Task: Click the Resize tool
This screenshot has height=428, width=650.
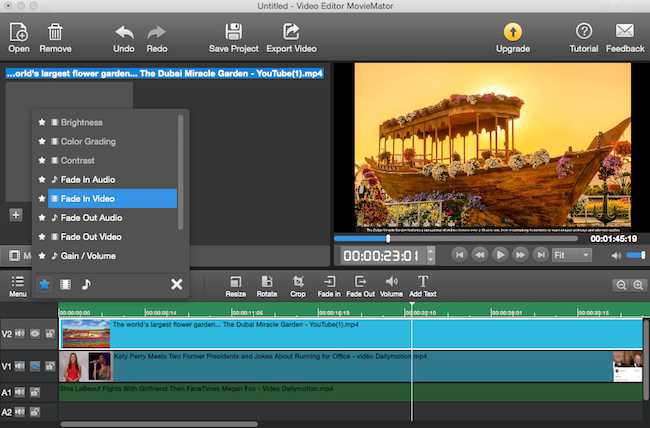Action: click(x=235, y=286)
